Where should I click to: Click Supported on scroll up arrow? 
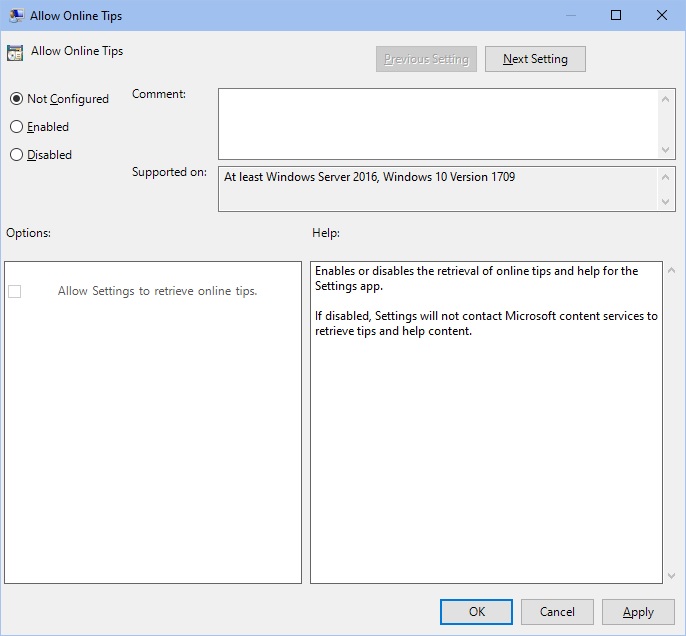click(x=665, y=177)
